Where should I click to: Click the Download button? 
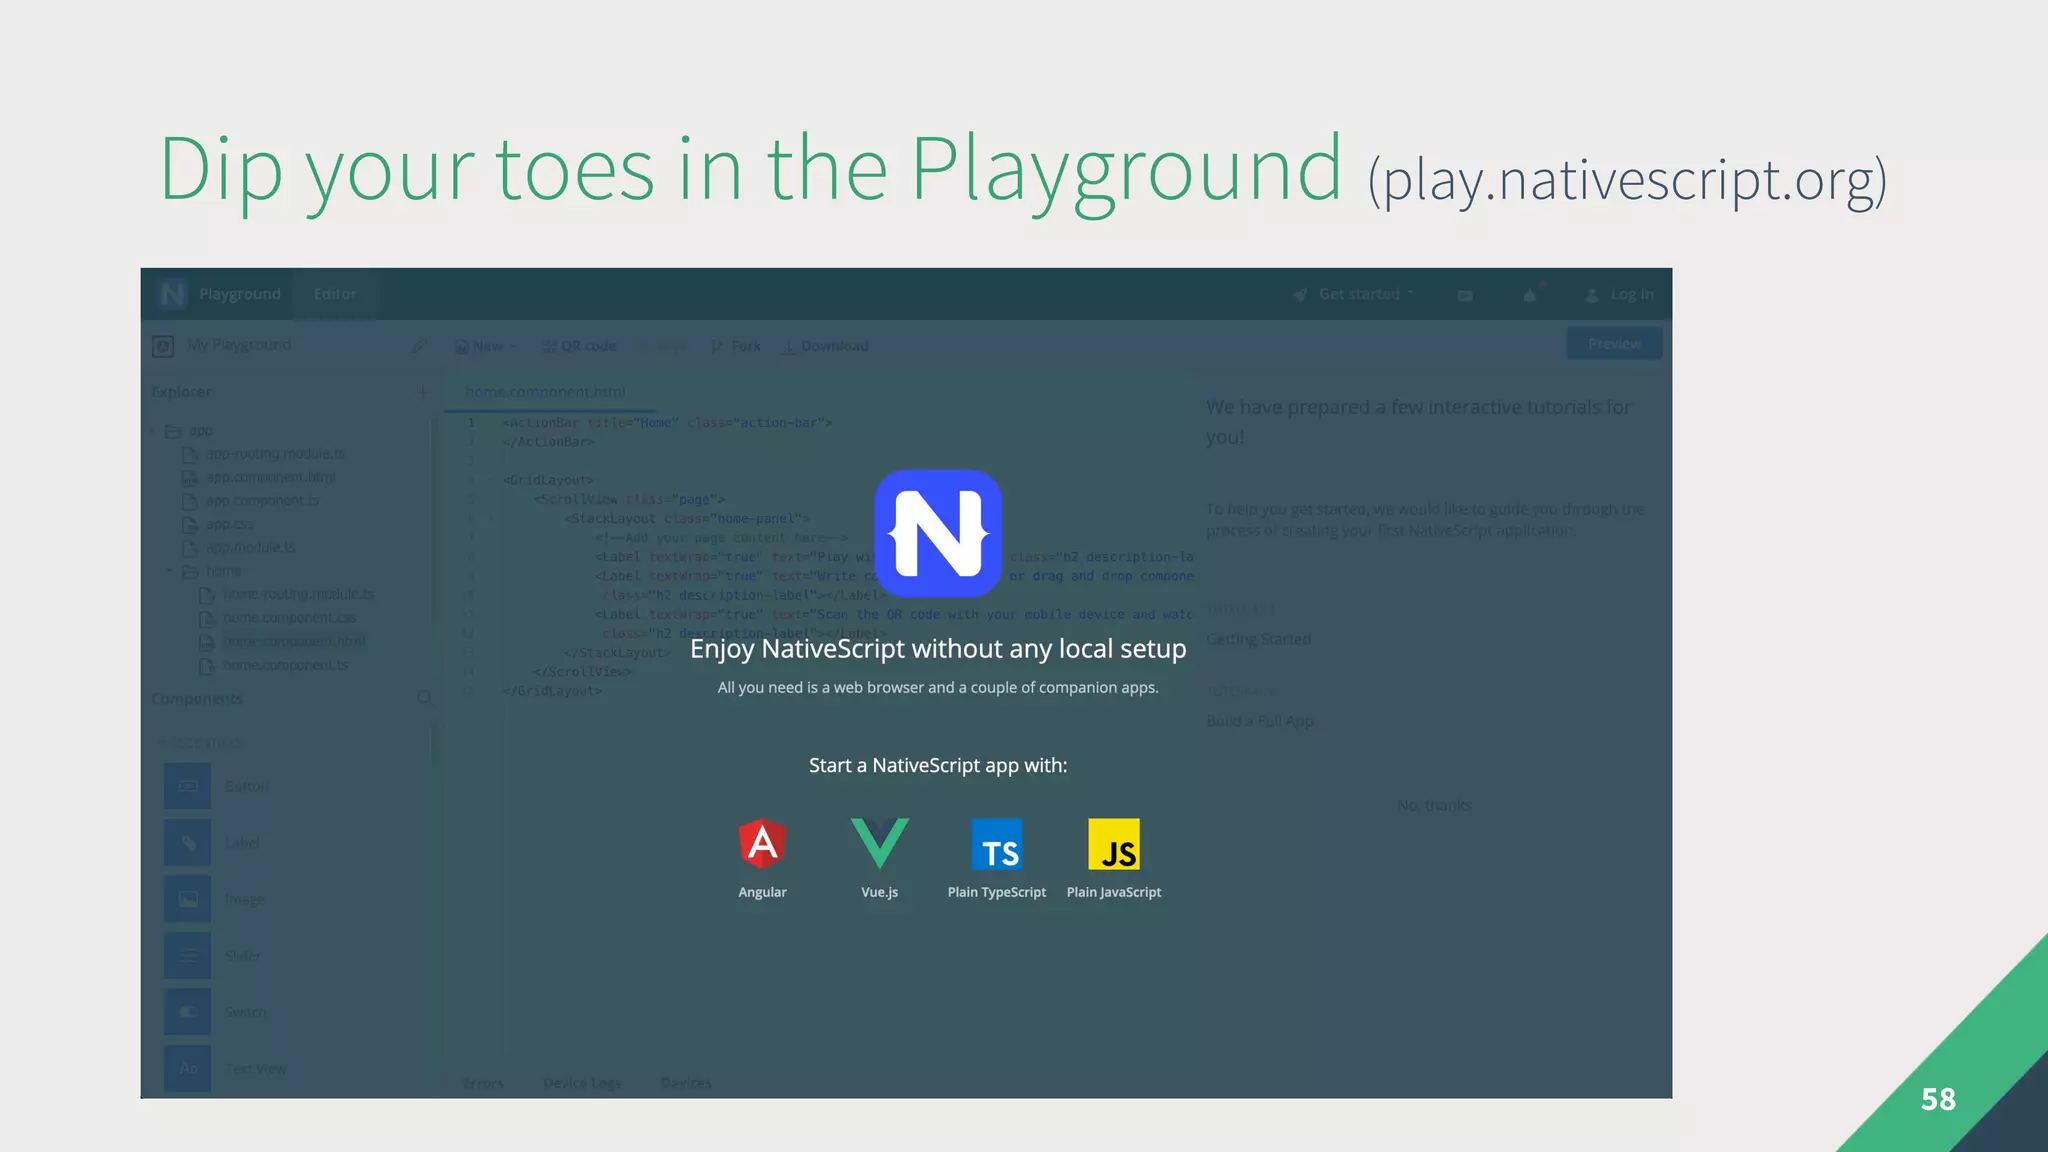(825, 346)
